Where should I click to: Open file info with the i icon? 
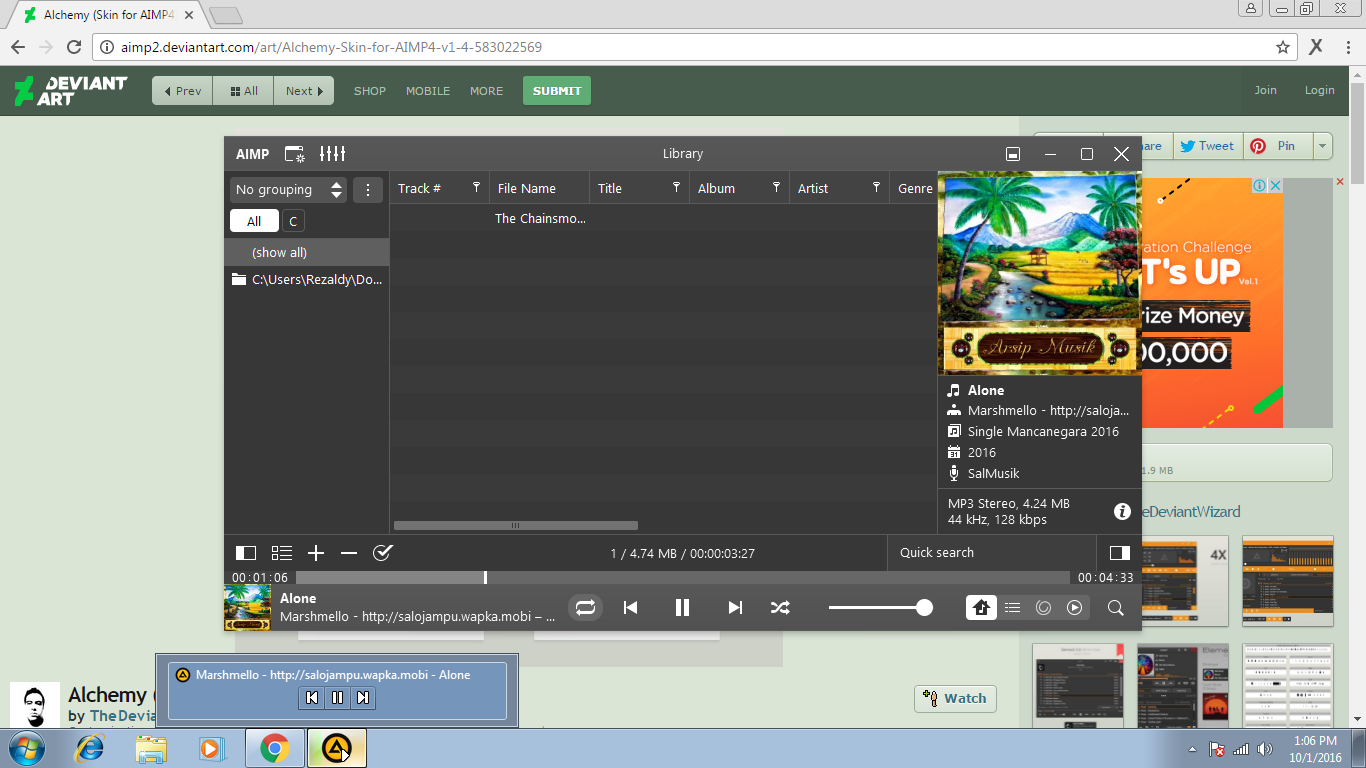(x=1122, y=512)
